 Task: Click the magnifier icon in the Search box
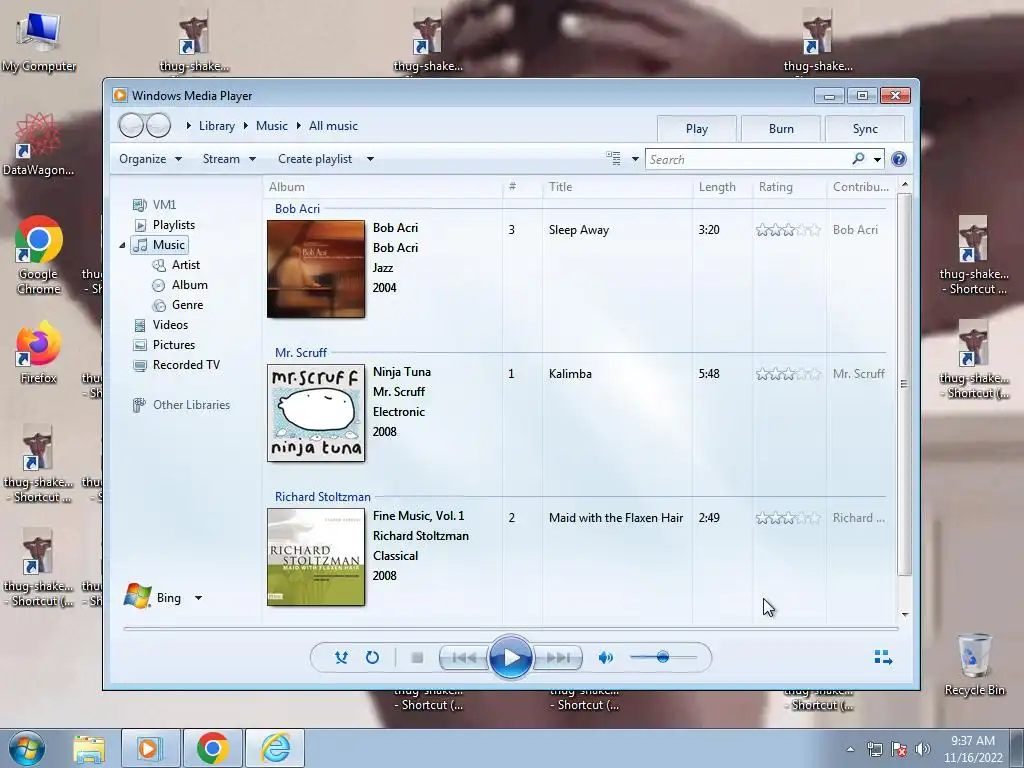coord(858,159)
